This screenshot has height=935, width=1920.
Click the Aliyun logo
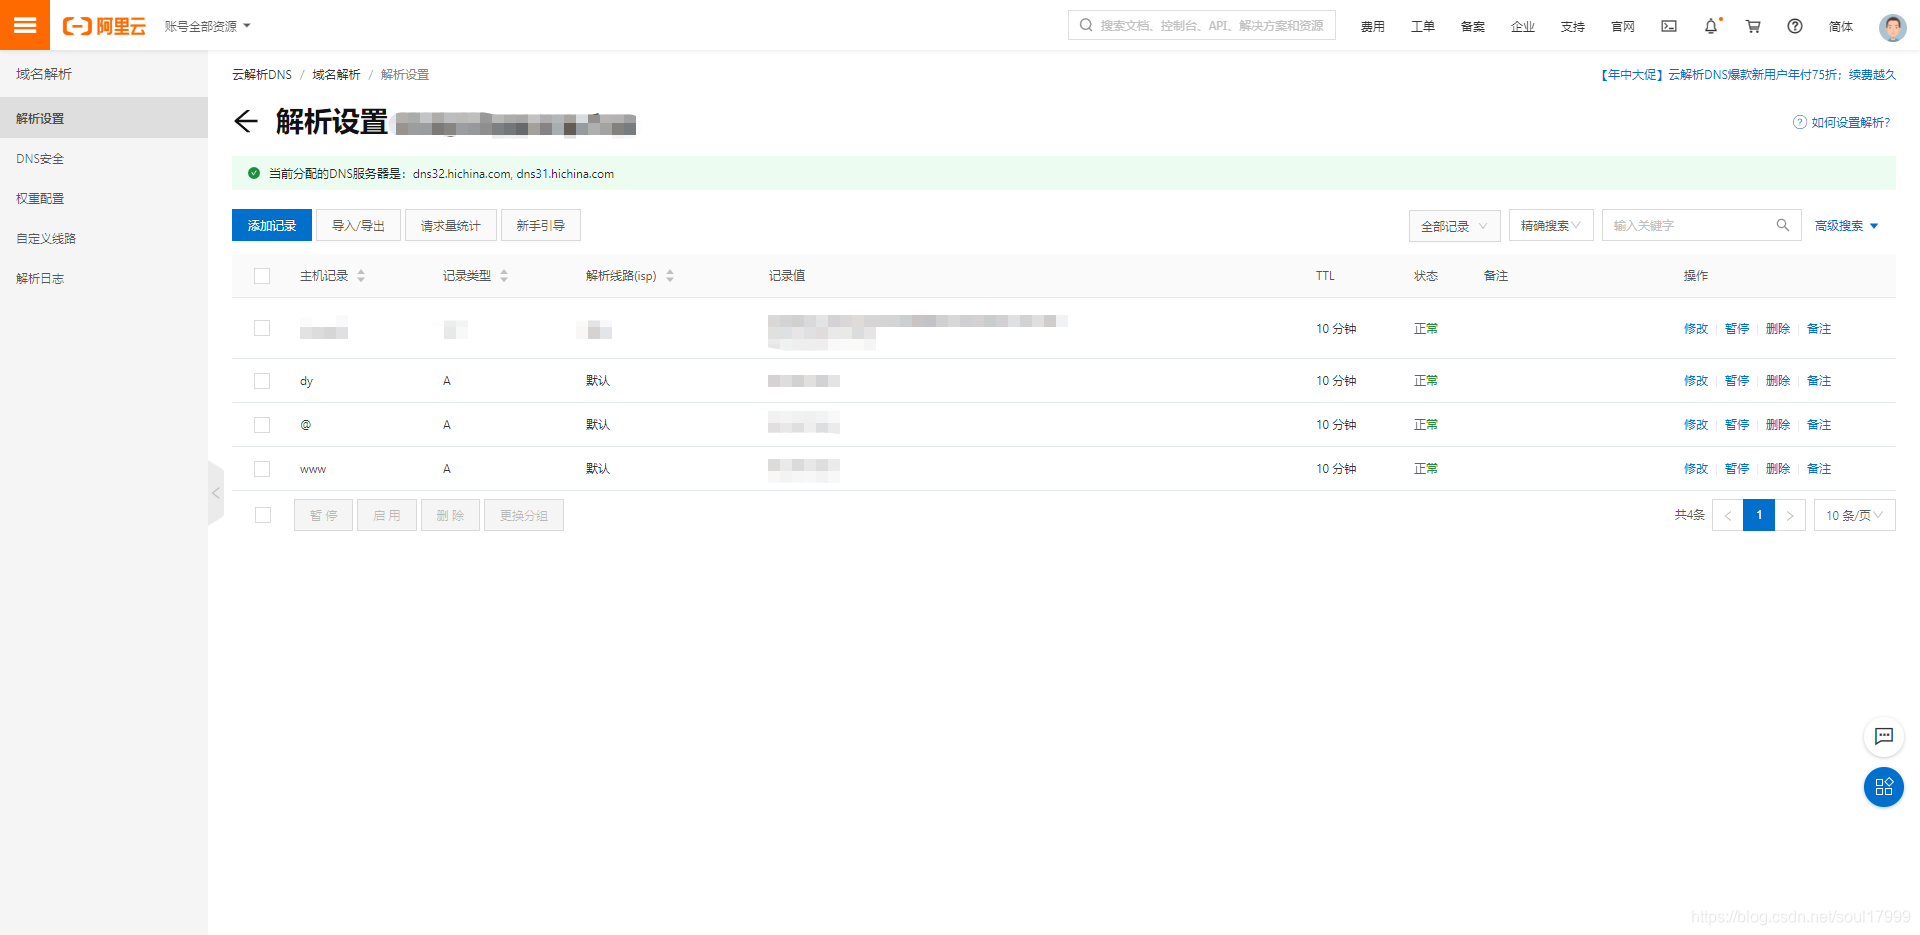[x=104, y=26]
